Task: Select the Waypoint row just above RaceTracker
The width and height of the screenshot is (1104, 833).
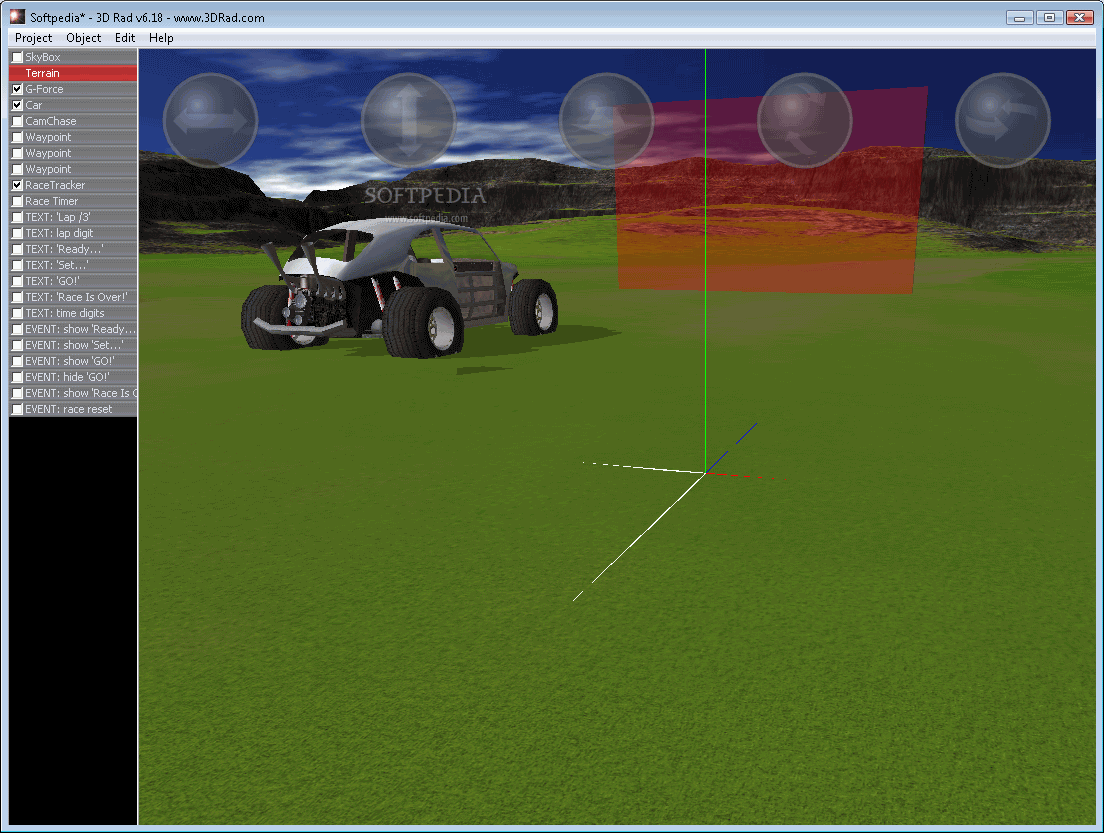Action: pyautogui.click(x=73, y=169)
